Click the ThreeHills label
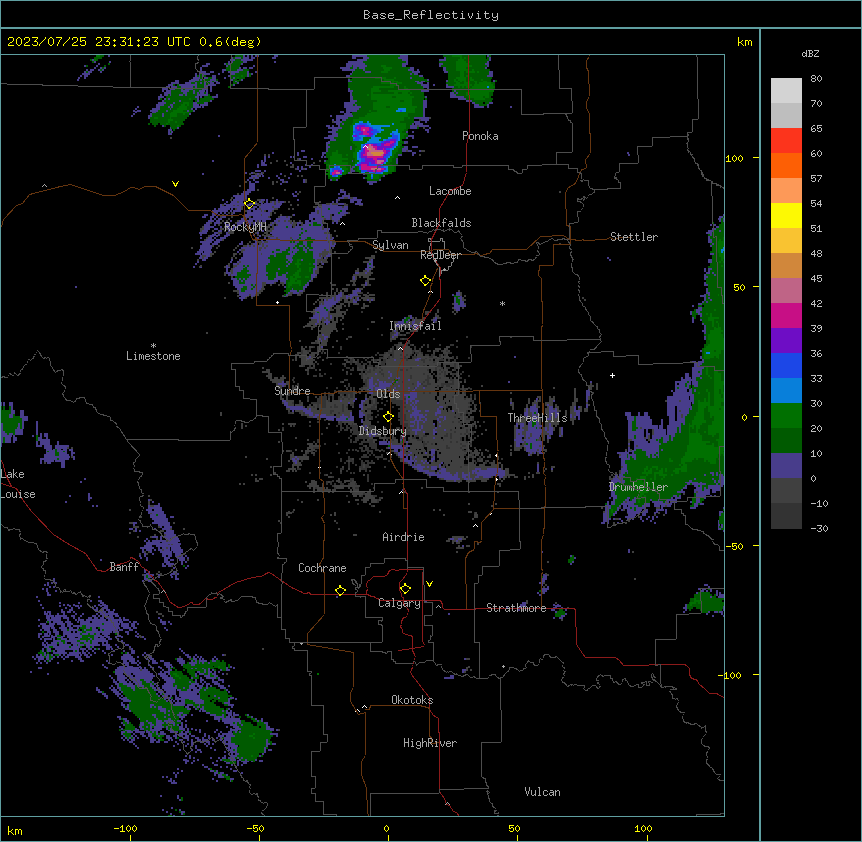This screenshot has width=862, height=842. (x=537, y=418)
